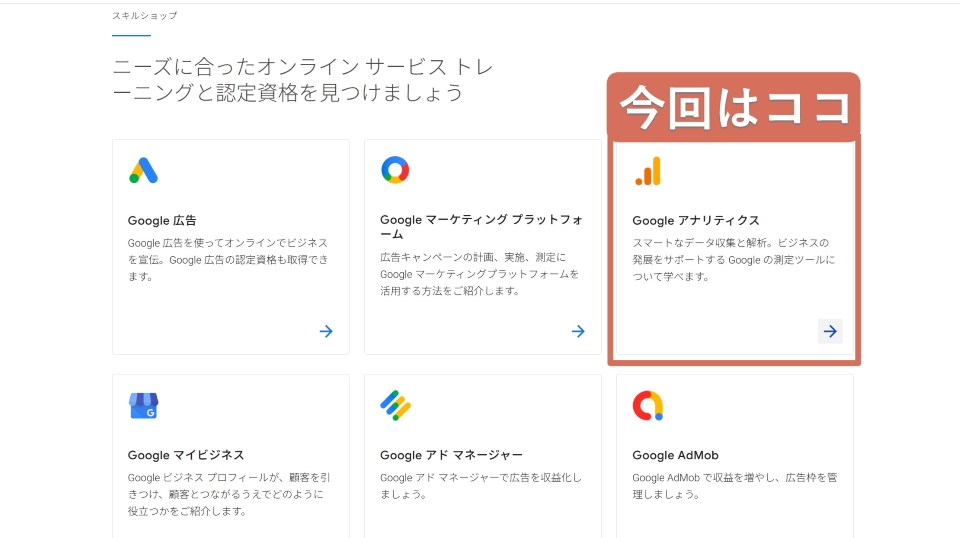Click the Google アナリティクス description text
Screen dimensions: 960x538
[x=733, y=259]
